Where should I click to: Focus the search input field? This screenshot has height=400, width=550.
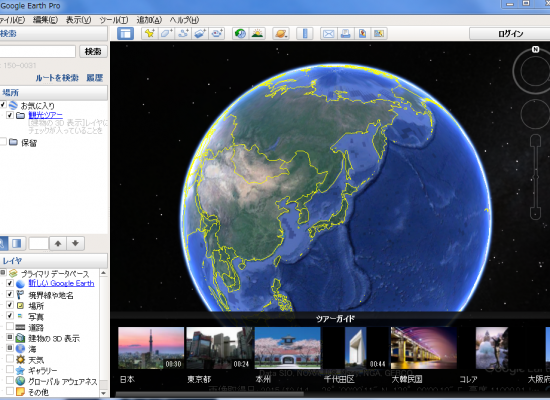(x=37, y=52)
